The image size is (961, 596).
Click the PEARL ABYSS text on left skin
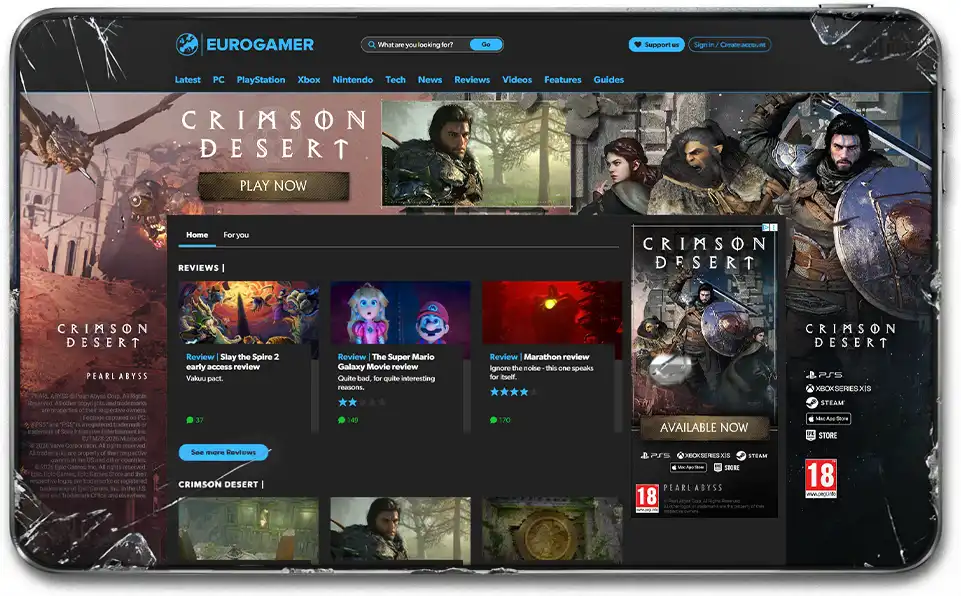116,376
